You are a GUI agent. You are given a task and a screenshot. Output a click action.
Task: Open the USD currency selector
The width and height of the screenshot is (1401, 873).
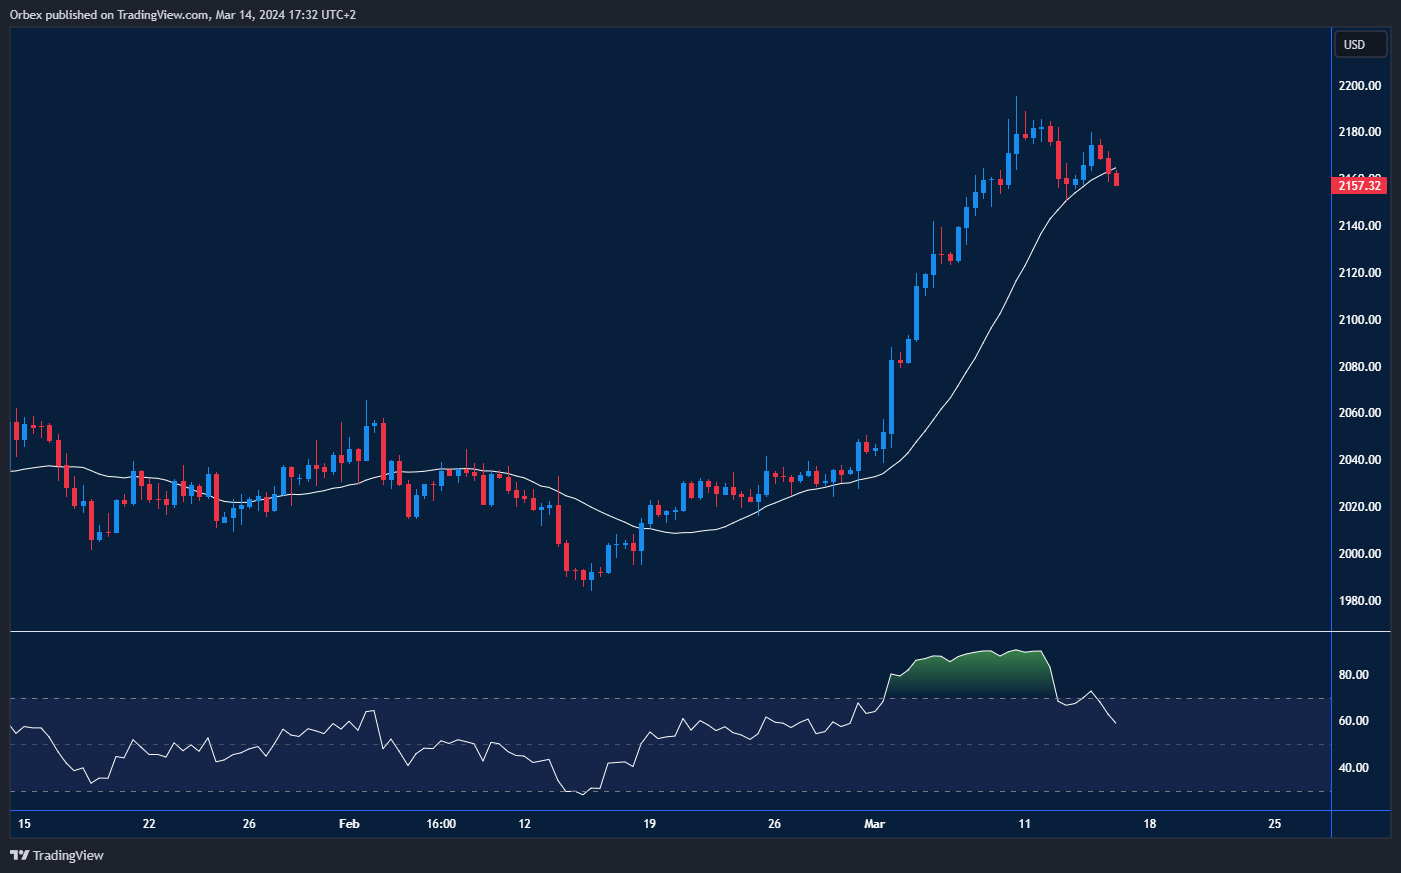(1360, 44)
